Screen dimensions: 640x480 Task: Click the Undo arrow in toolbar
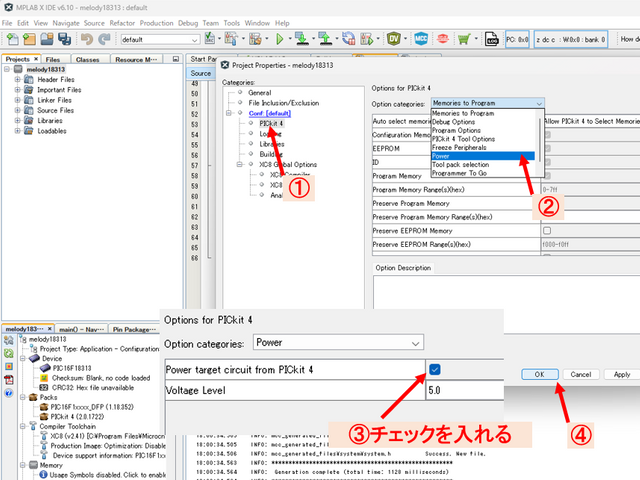[x=86, y=39]
